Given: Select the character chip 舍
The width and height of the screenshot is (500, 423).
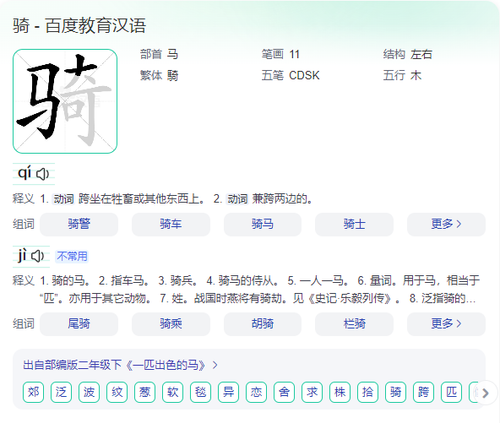Looking at the screenshot, I should (284, 392).
